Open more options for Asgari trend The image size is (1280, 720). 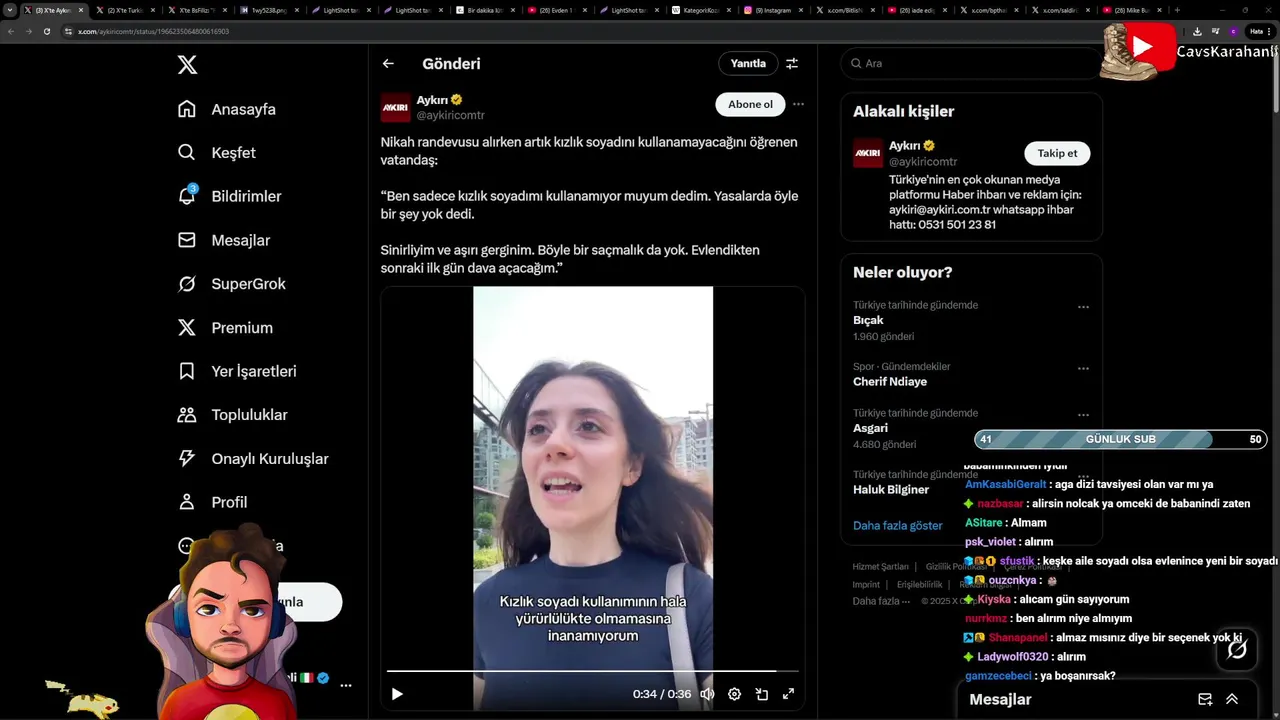(1083, 415)
